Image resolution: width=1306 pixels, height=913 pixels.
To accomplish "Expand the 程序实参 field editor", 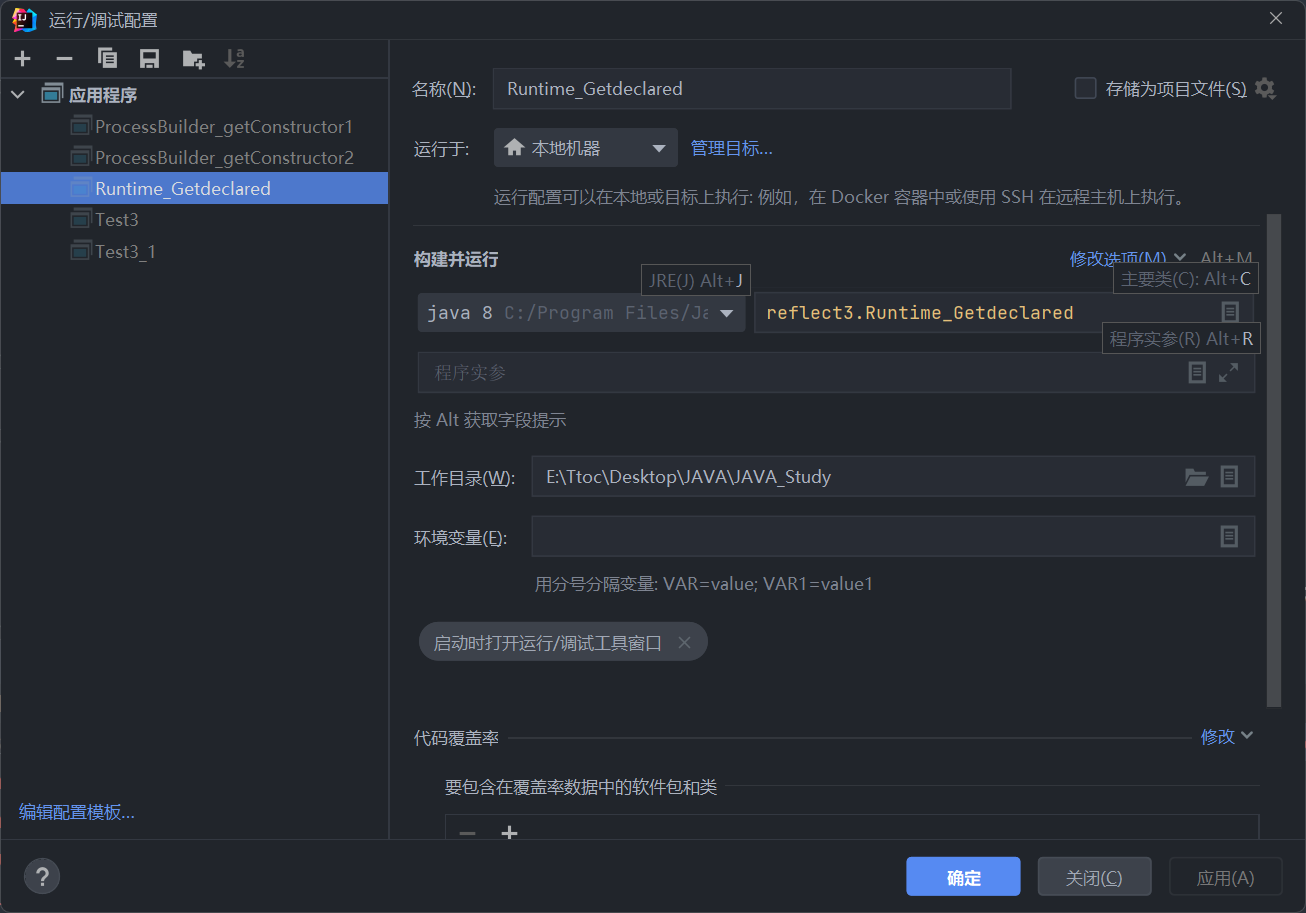I will pos(1229,372).
